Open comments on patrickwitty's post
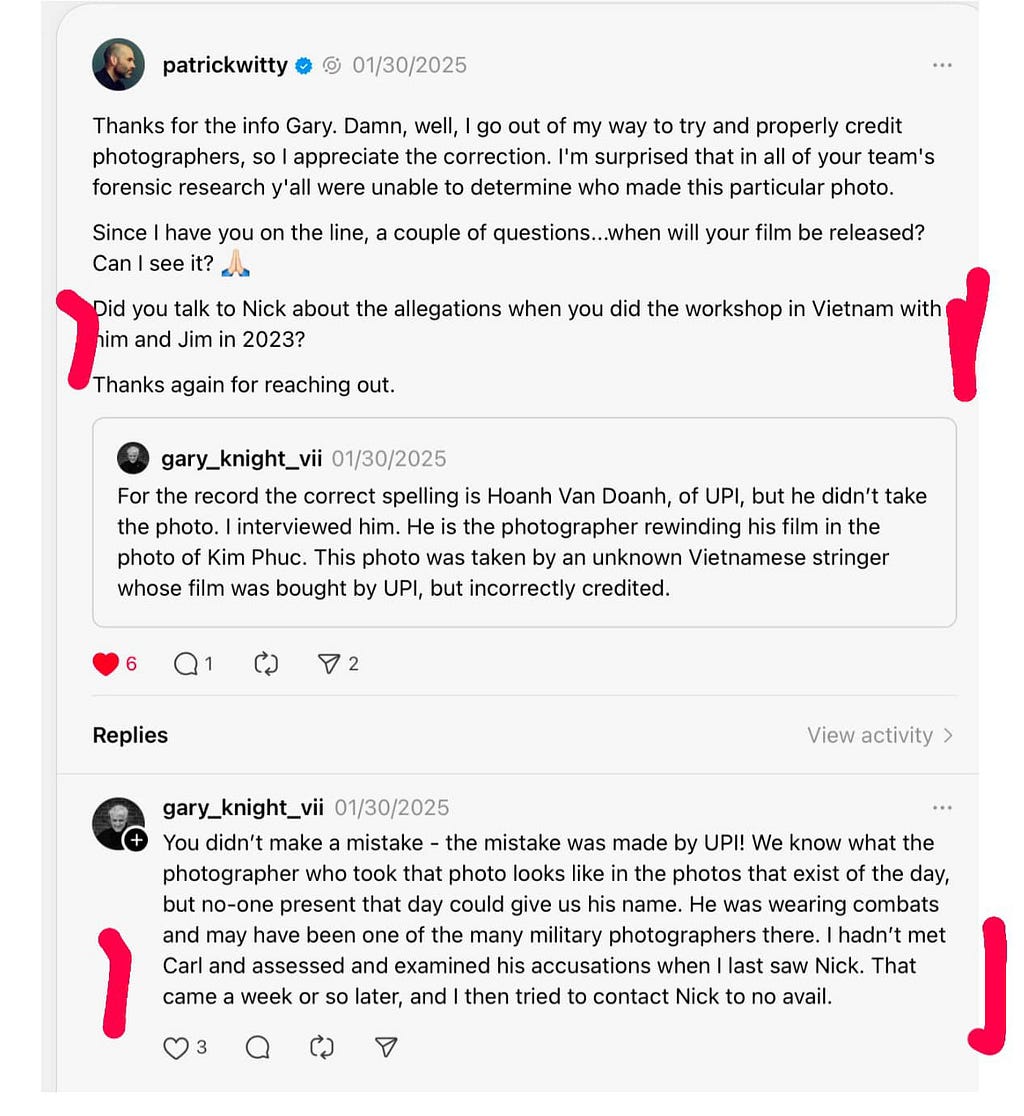 pyautogui.click(x=186, y=664)
